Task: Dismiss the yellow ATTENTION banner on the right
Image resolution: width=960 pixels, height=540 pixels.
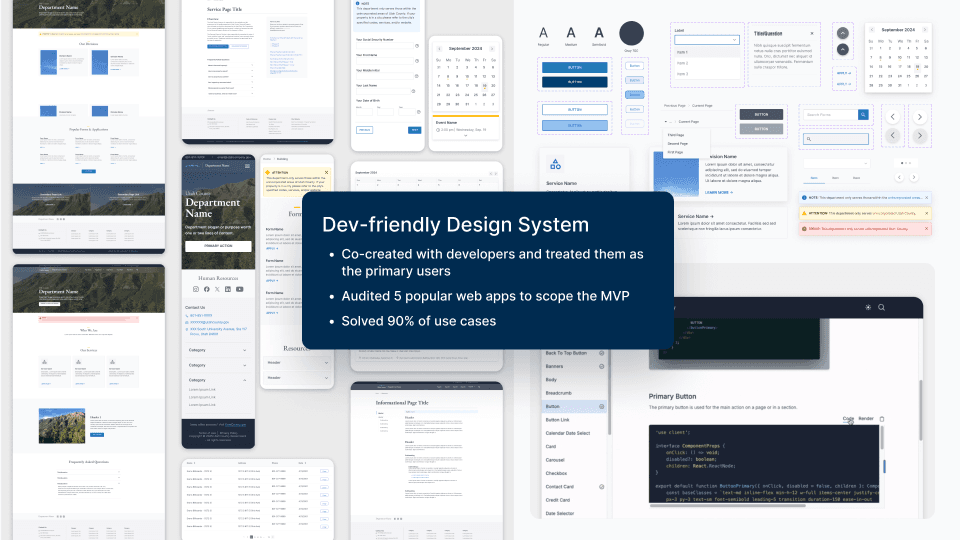Action: pyautogui.click(x=926, y=213)
